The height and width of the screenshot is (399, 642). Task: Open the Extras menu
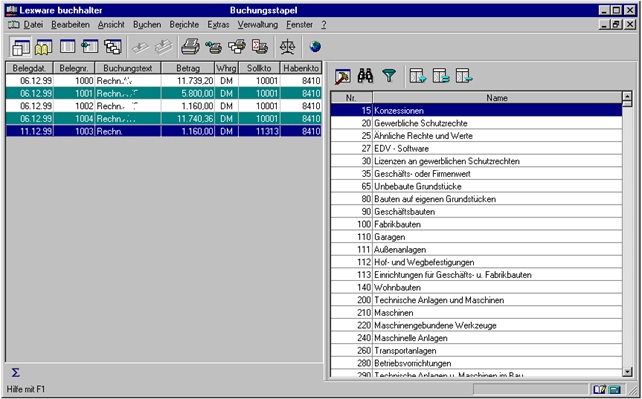(218, 25)
